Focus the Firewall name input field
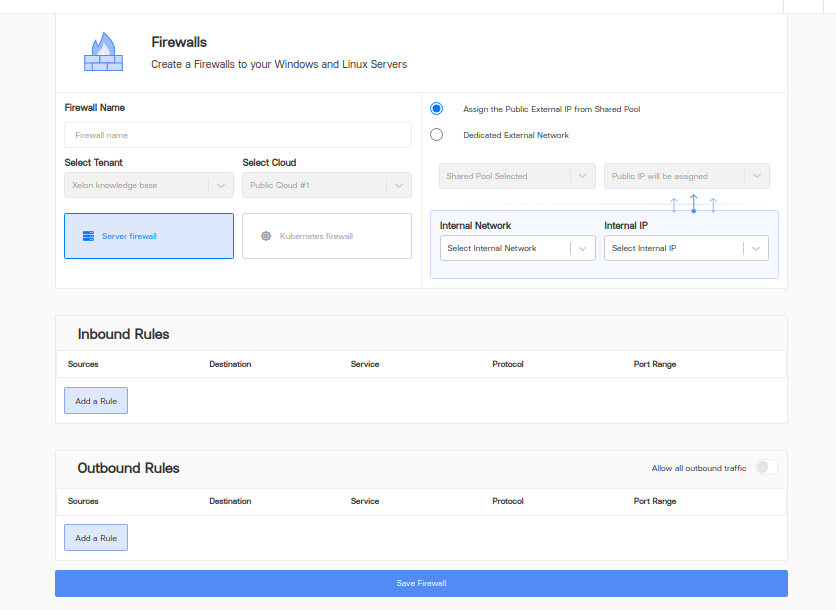 (238, 135)
